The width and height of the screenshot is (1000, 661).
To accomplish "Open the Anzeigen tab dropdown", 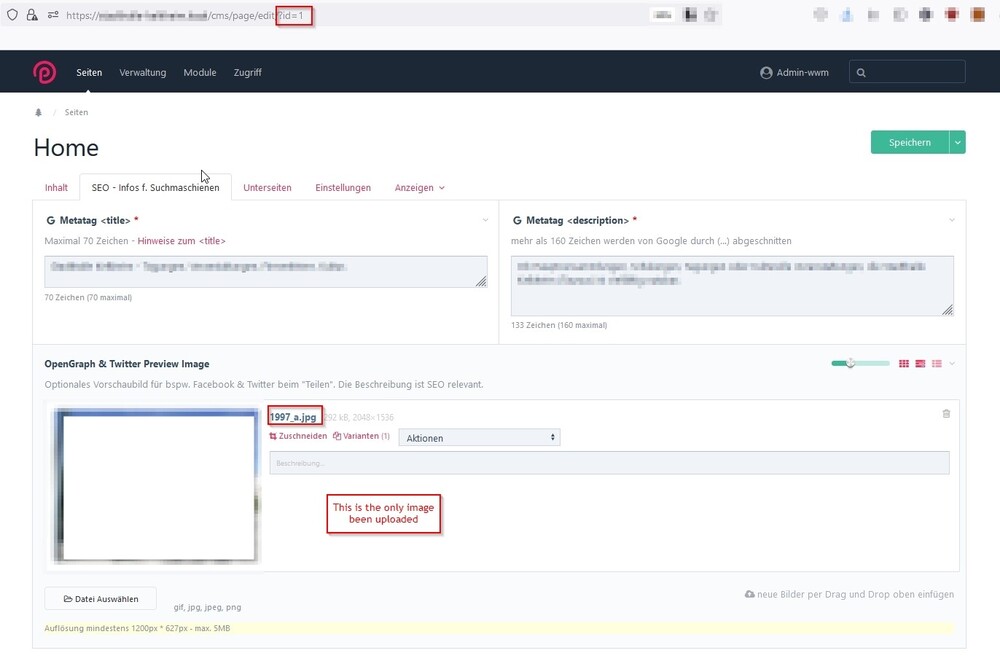I will 419,188.
